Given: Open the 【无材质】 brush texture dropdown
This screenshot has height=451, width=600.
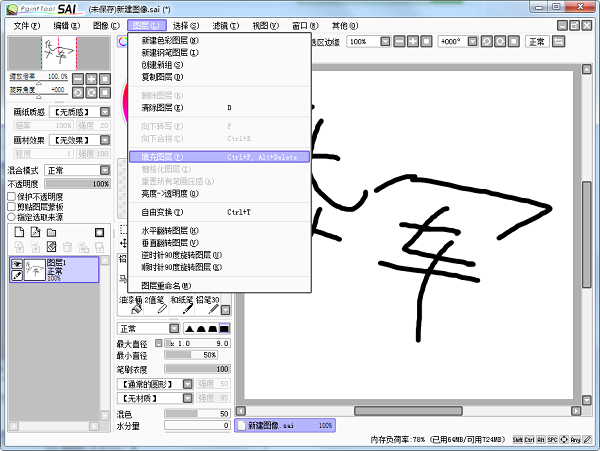Looking at the screenshot, I should [x=188, y=398].
